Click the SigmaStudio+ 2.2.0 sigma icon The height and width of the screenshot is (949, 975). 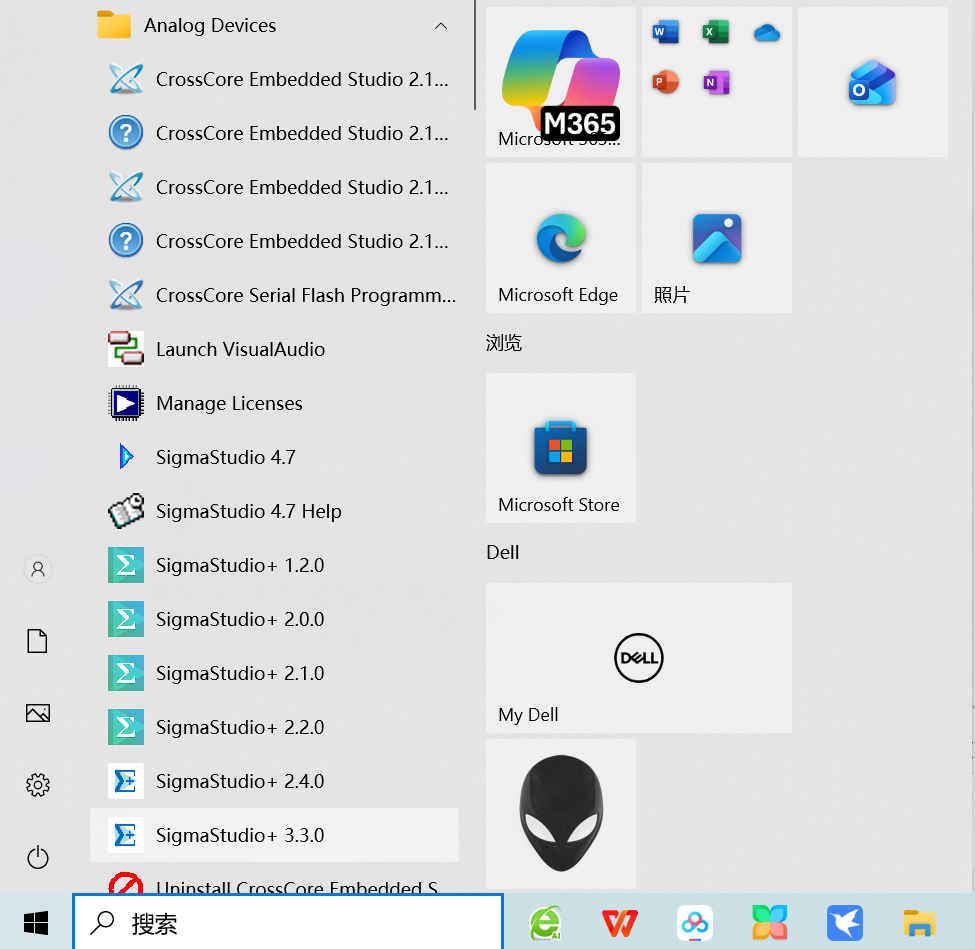pos(126,727)
